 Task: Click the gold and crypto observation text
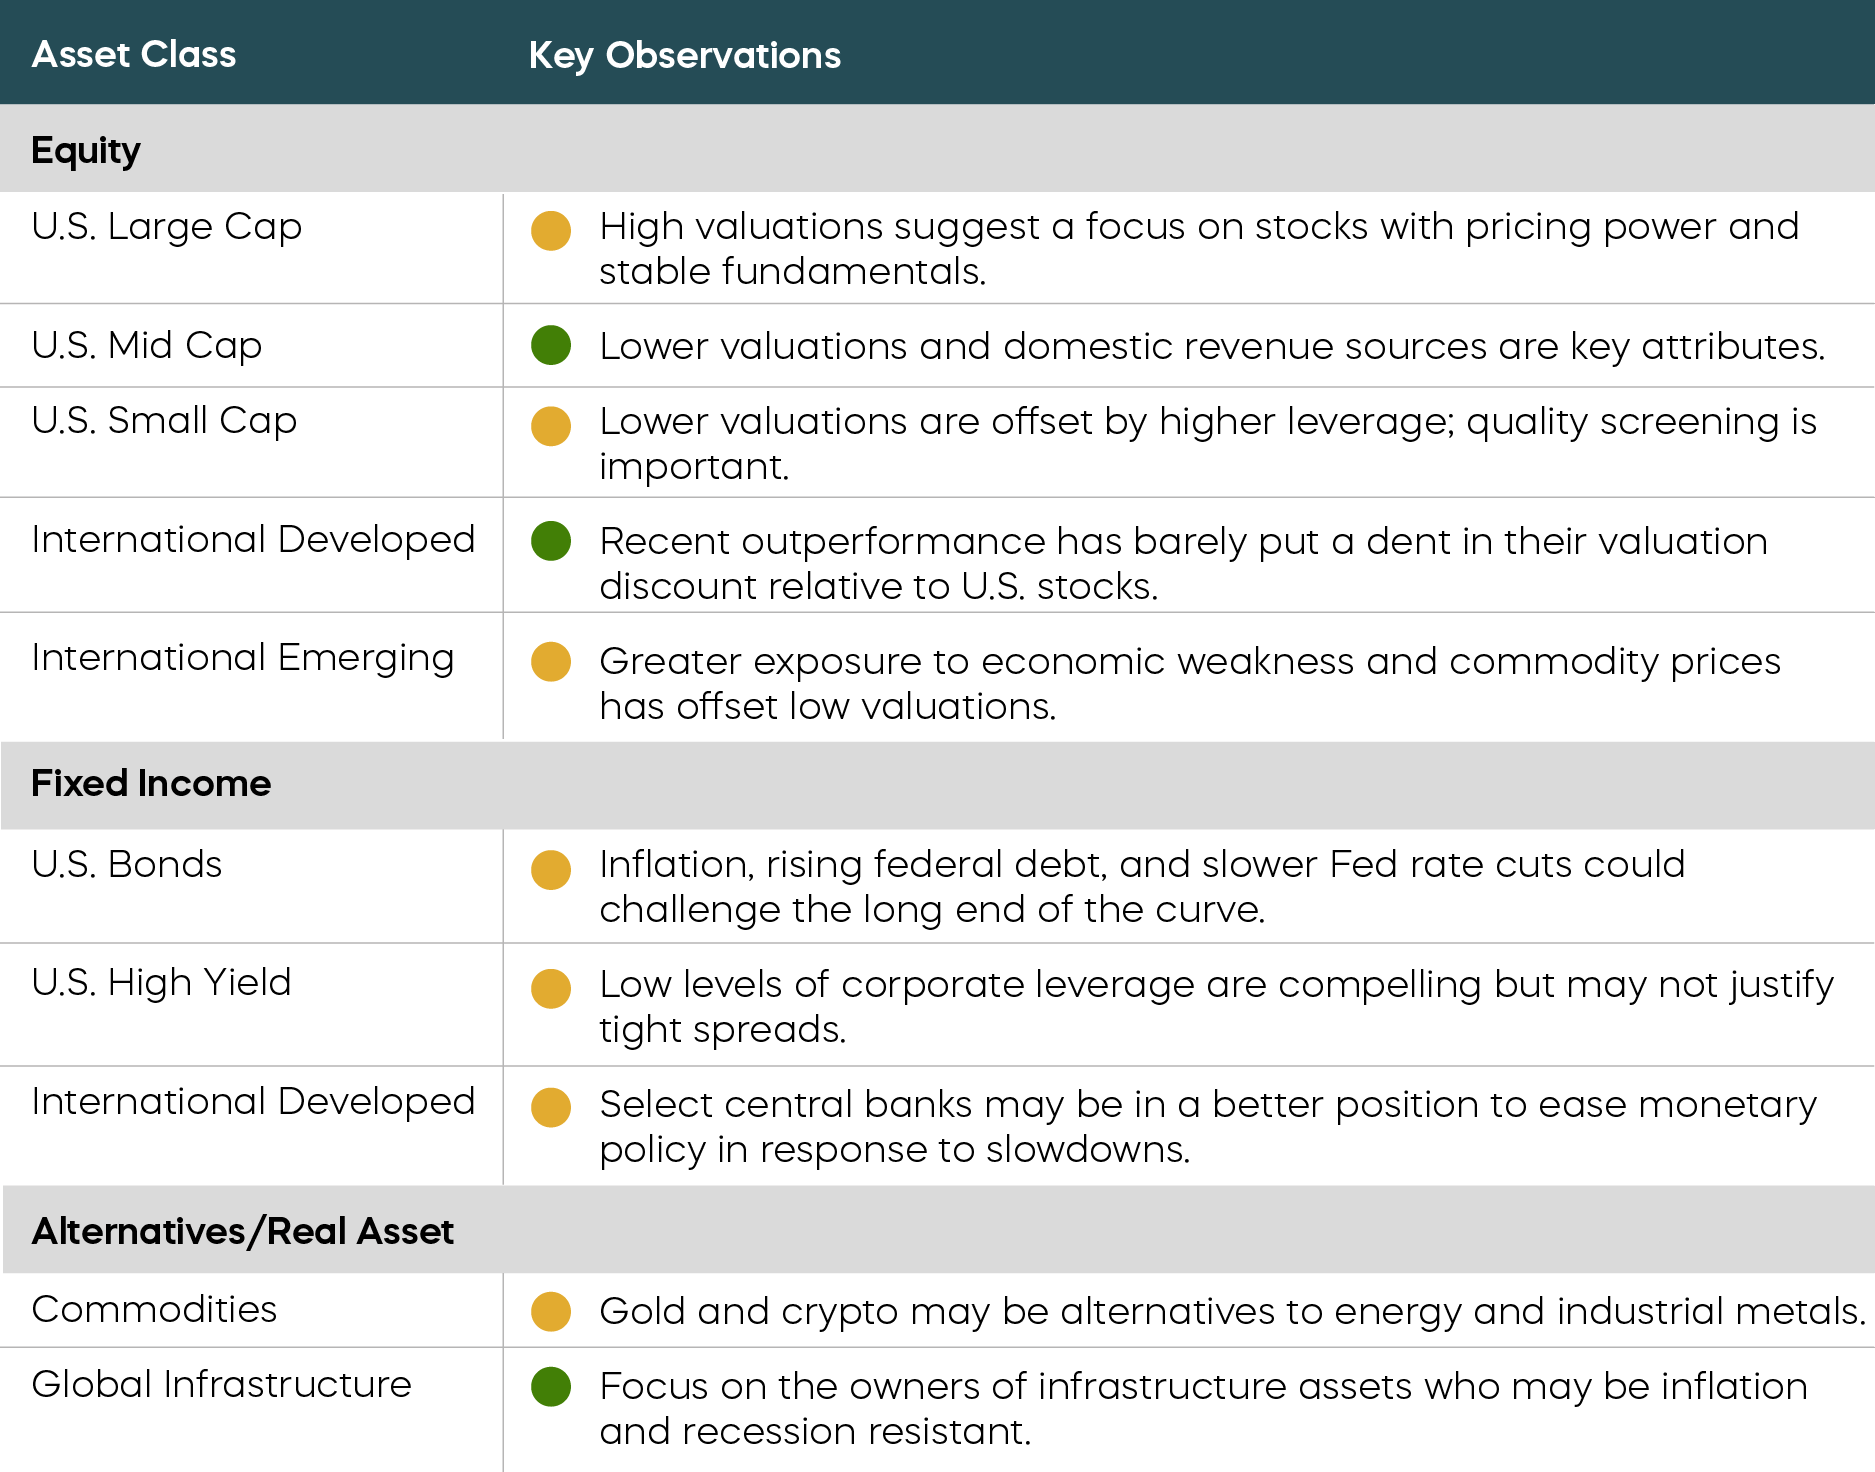click(1232, 1311)
